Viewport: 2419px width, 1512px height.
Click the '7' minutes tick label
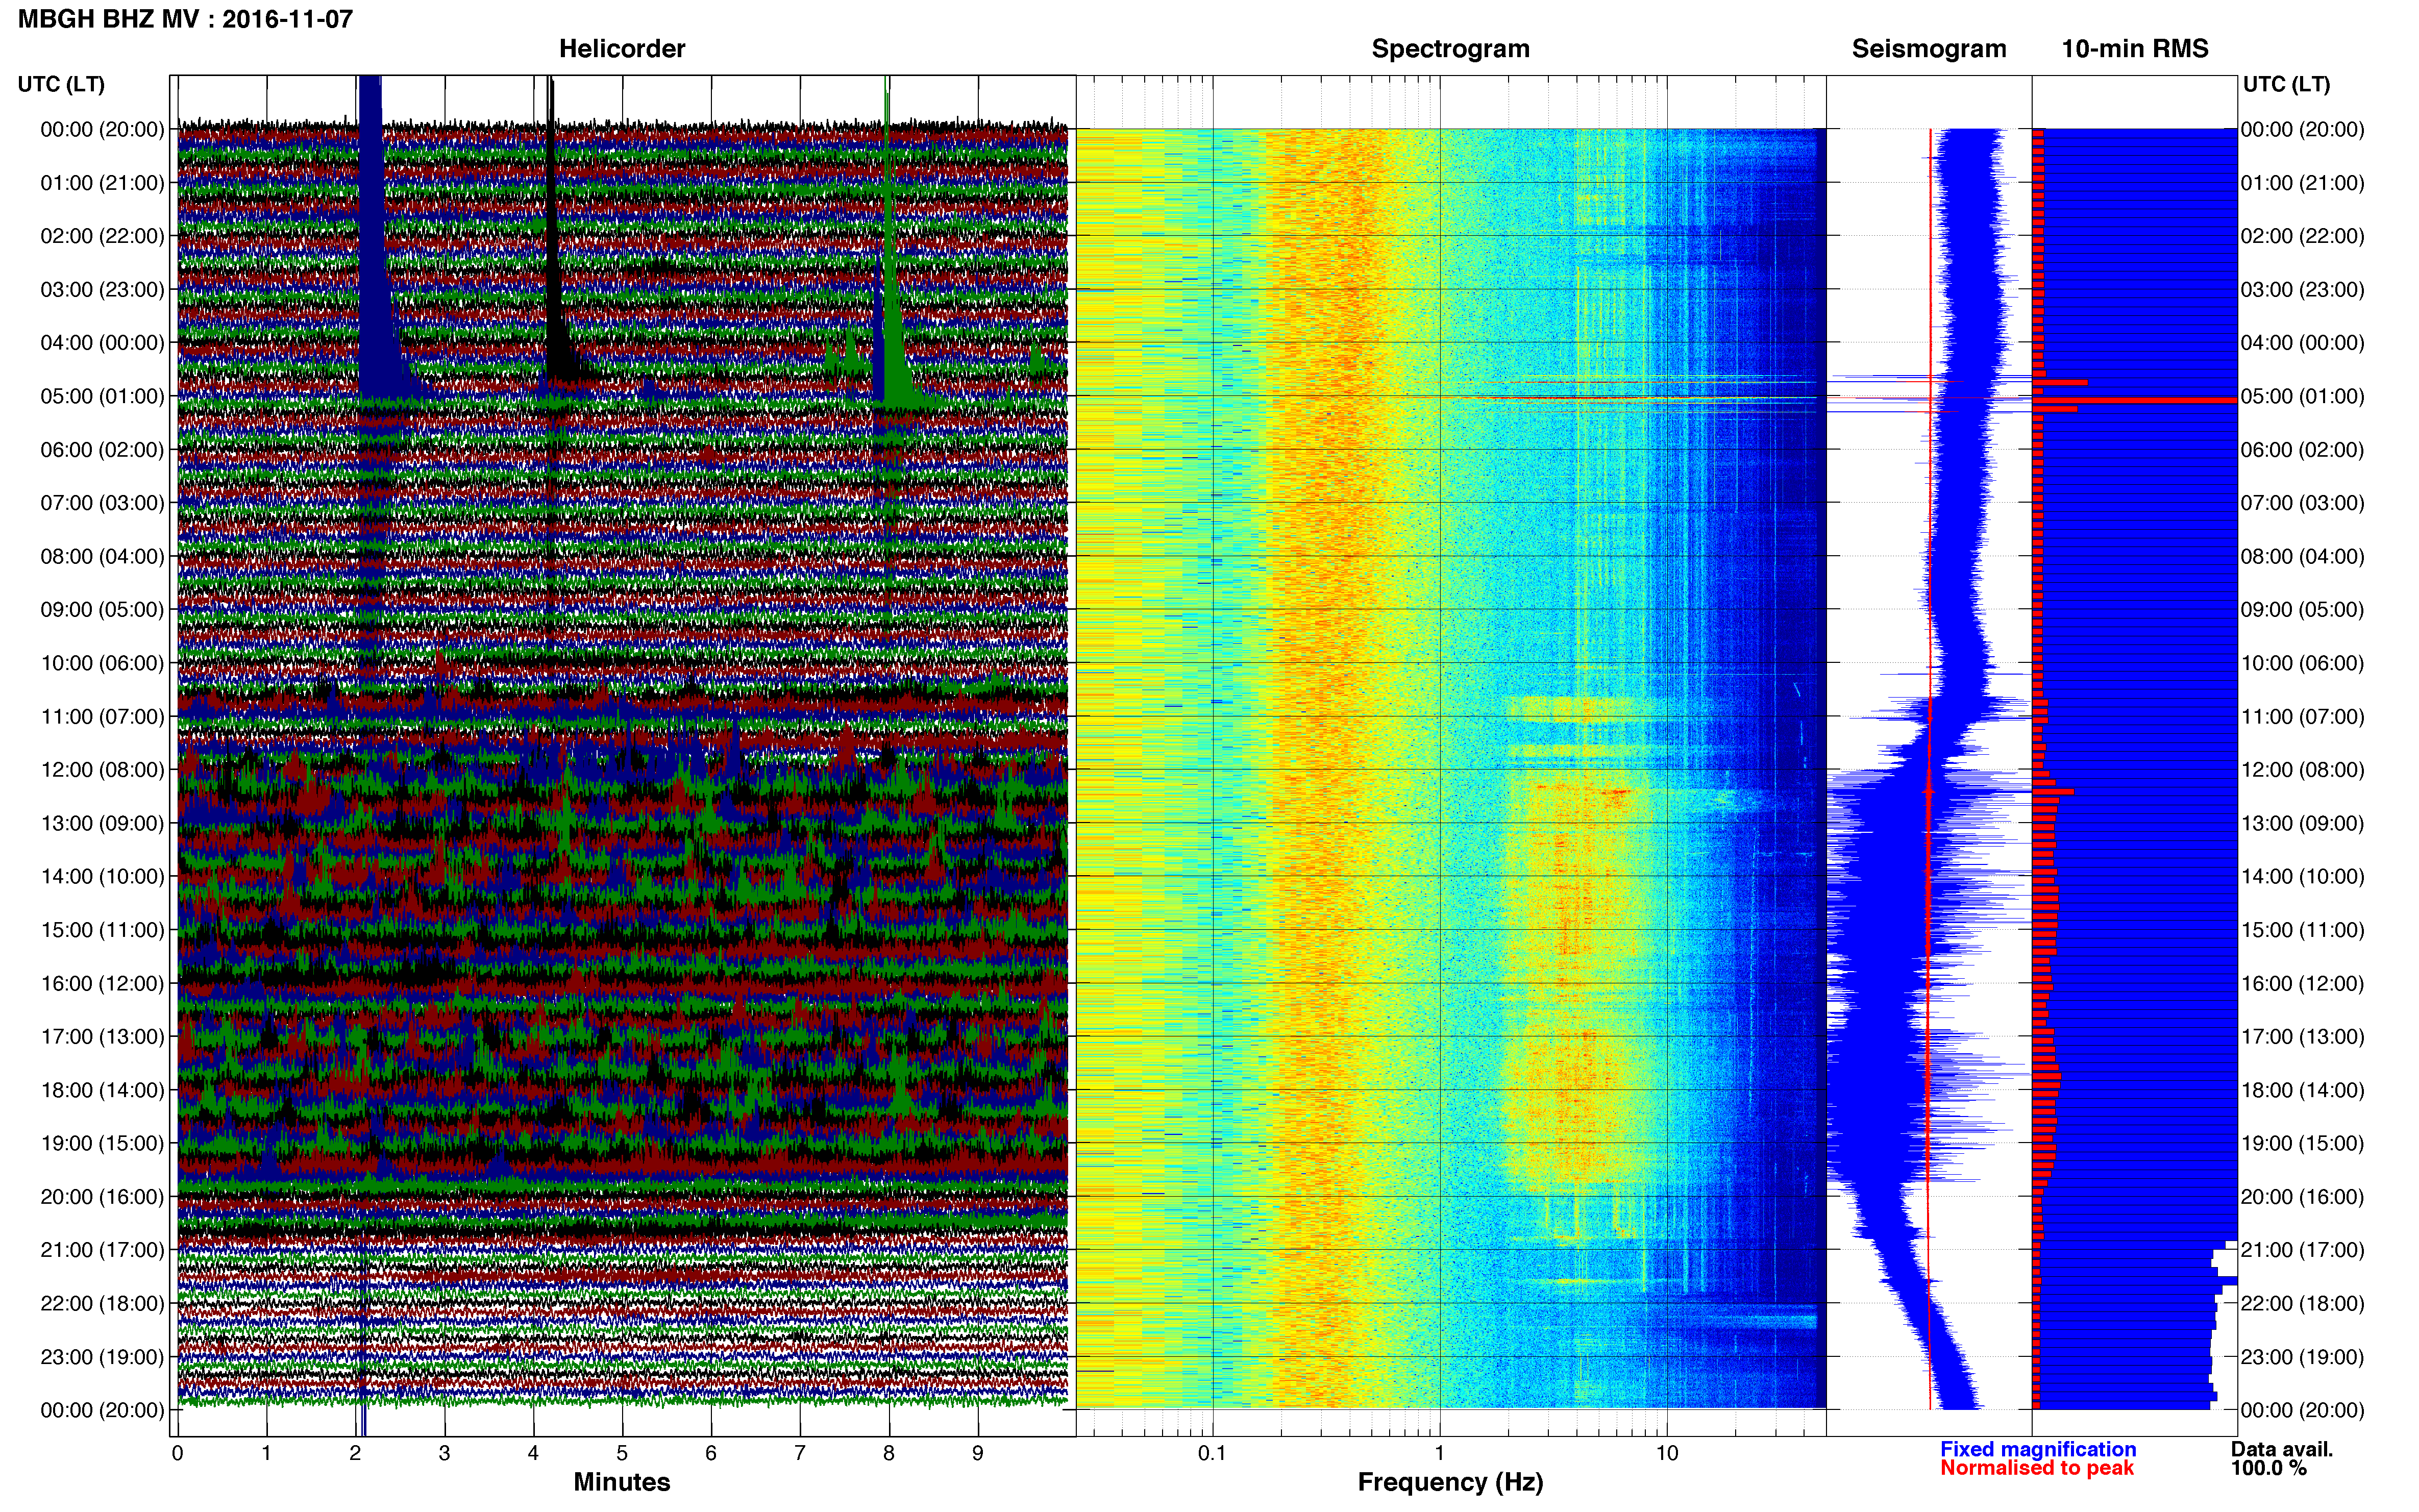(800, 1453)
